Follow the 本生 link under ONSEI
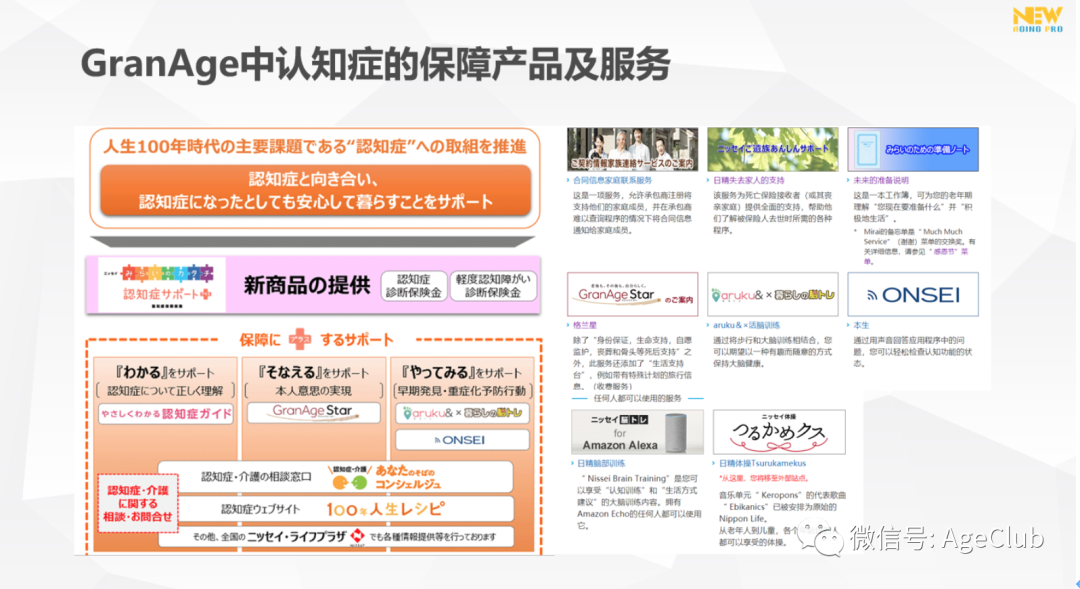 click(861, 325)
